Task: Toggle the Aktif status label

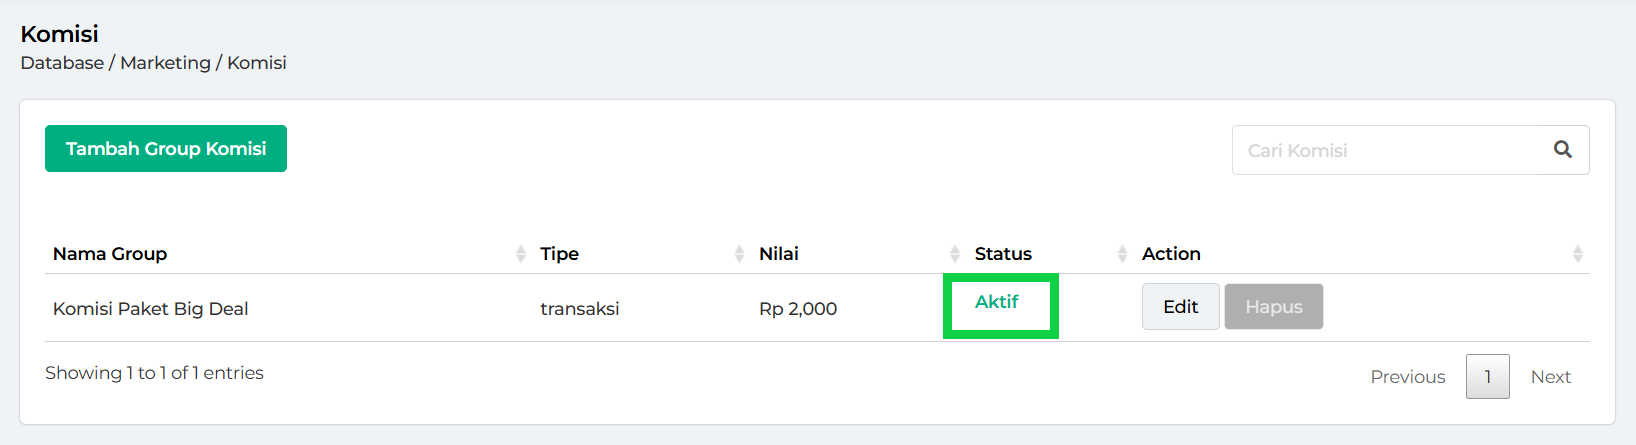Action: tap(996, 302)
